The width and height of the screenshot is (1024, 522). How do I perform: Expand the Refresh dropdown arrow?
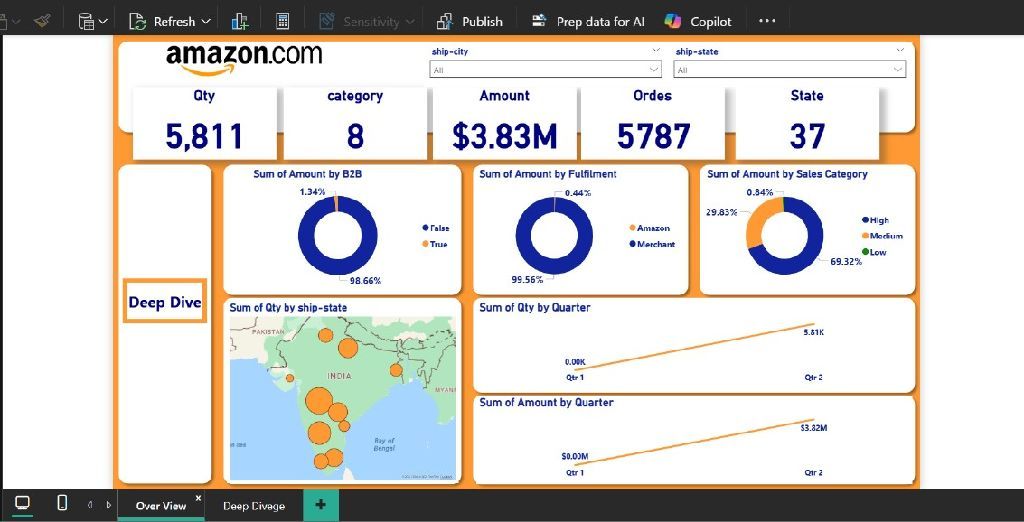tap(206, 21)
